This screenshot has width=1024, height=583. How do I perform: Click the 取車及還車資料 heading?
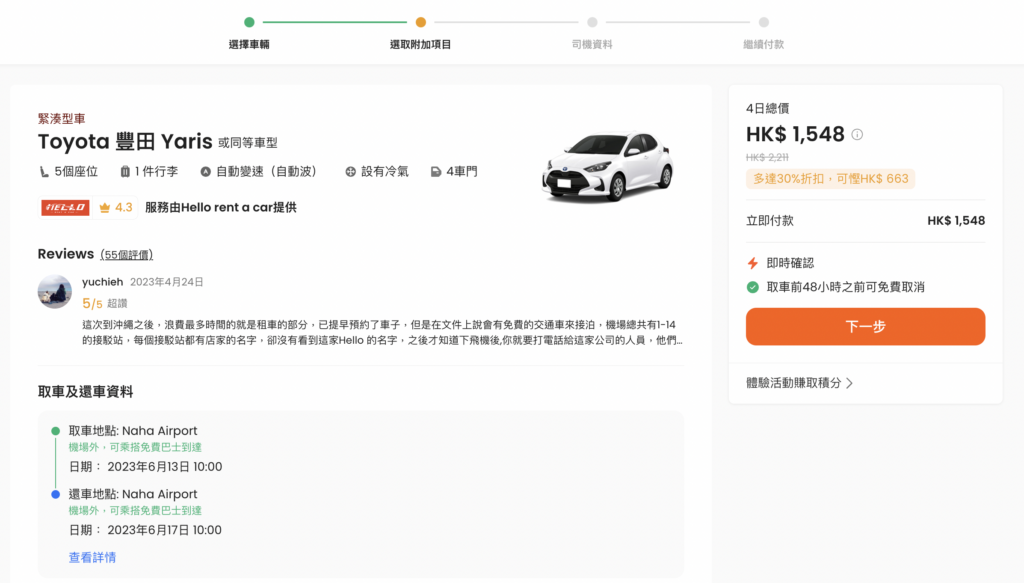pos(86,392)
